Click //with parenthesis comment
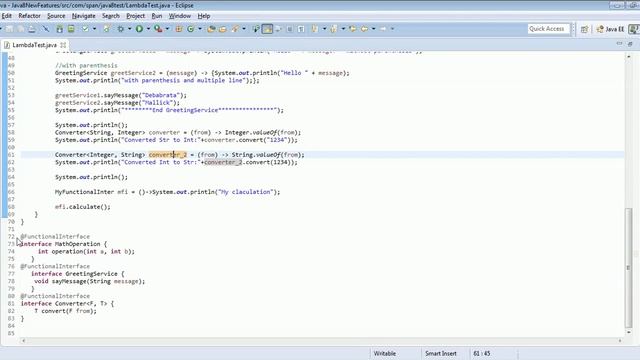The height and width of the screenshot is (360, 640). (86, 65)
